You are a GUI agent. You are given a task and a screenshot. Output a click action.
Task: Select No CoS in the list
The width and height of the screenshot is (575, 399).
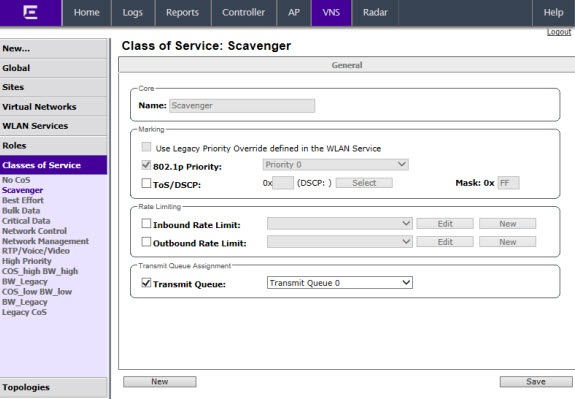pyautogui.click(x=16, y=180)
